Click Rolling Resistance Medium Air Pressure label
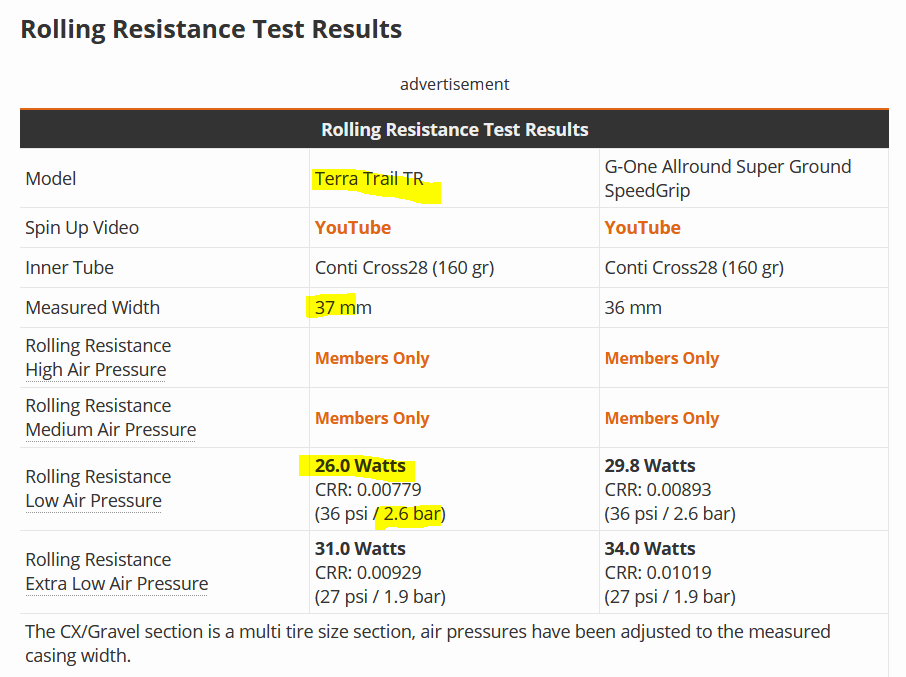The width and height of the screenshot is (906, 677). point(111,418)
